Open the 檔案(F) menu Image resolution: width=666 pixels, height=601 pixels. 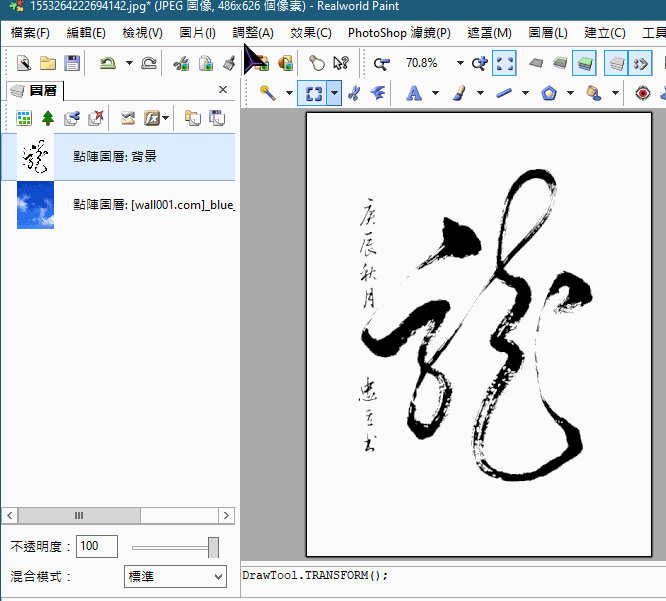point(30,33)
